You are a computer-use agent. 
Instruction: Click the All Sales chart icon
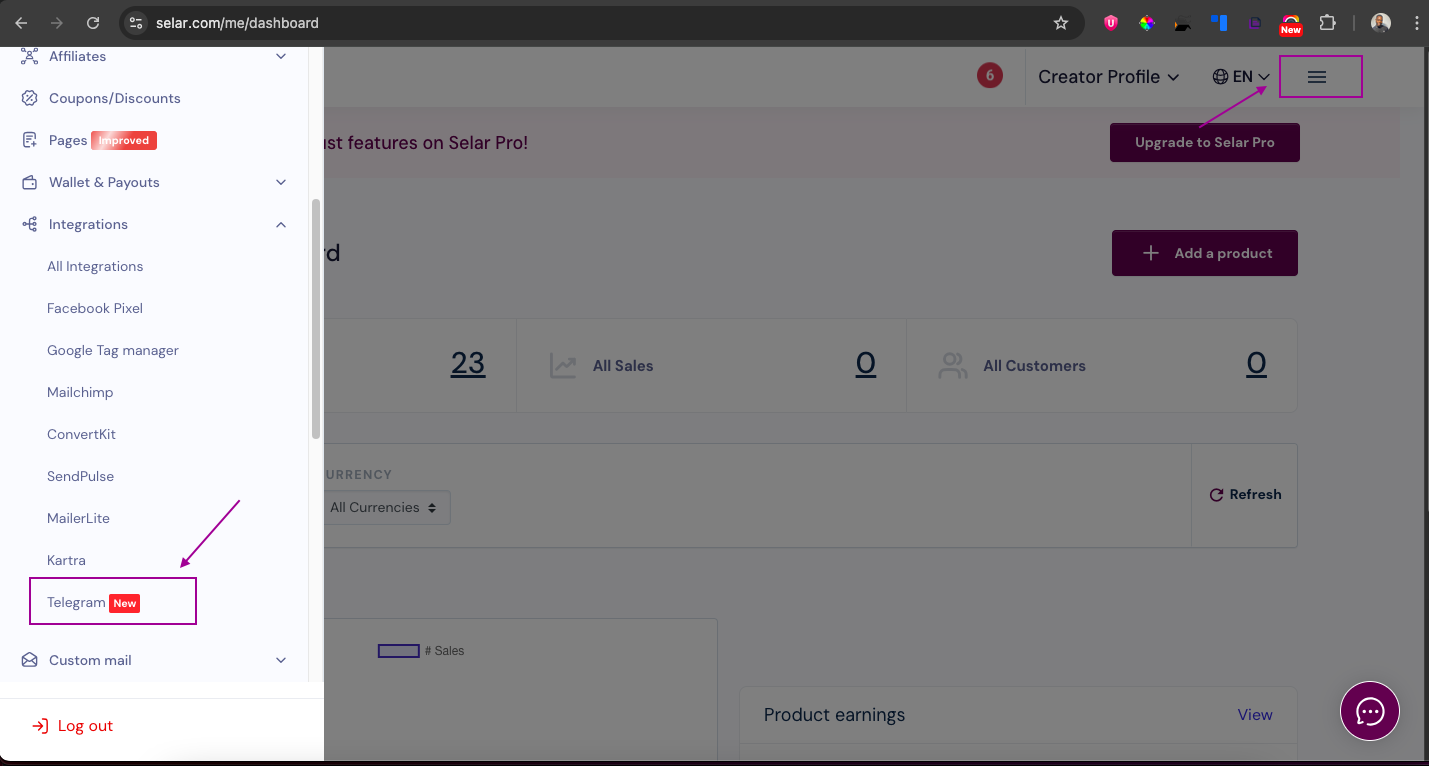pos(563,365)
